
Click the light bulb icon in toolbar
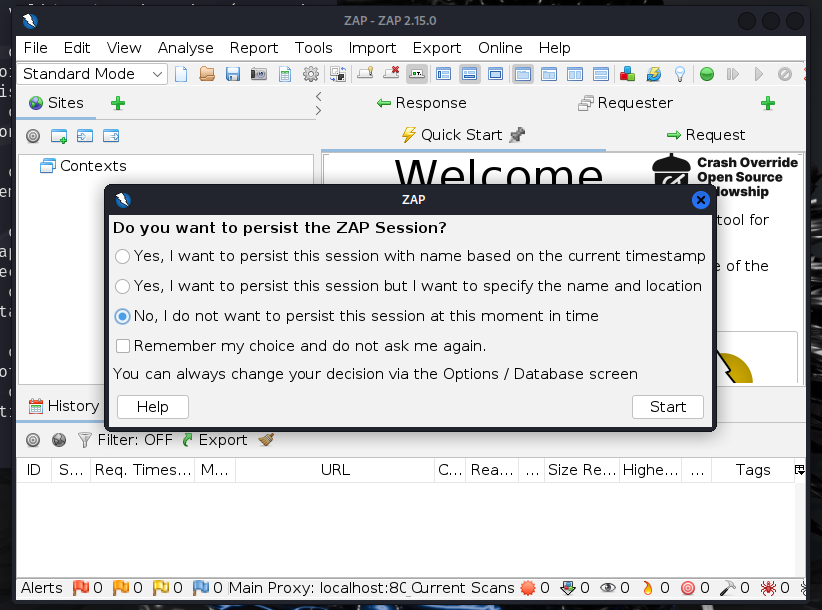(680, 74)
